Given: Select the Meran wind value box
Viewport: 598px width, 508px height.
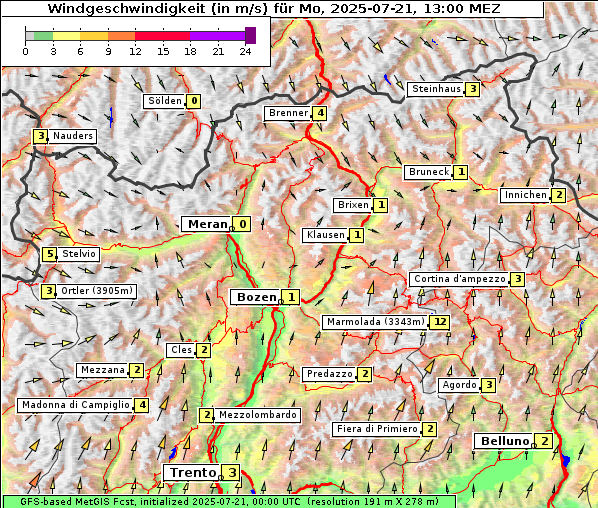Looking at the screenshot, I should (x=243, y=224).
